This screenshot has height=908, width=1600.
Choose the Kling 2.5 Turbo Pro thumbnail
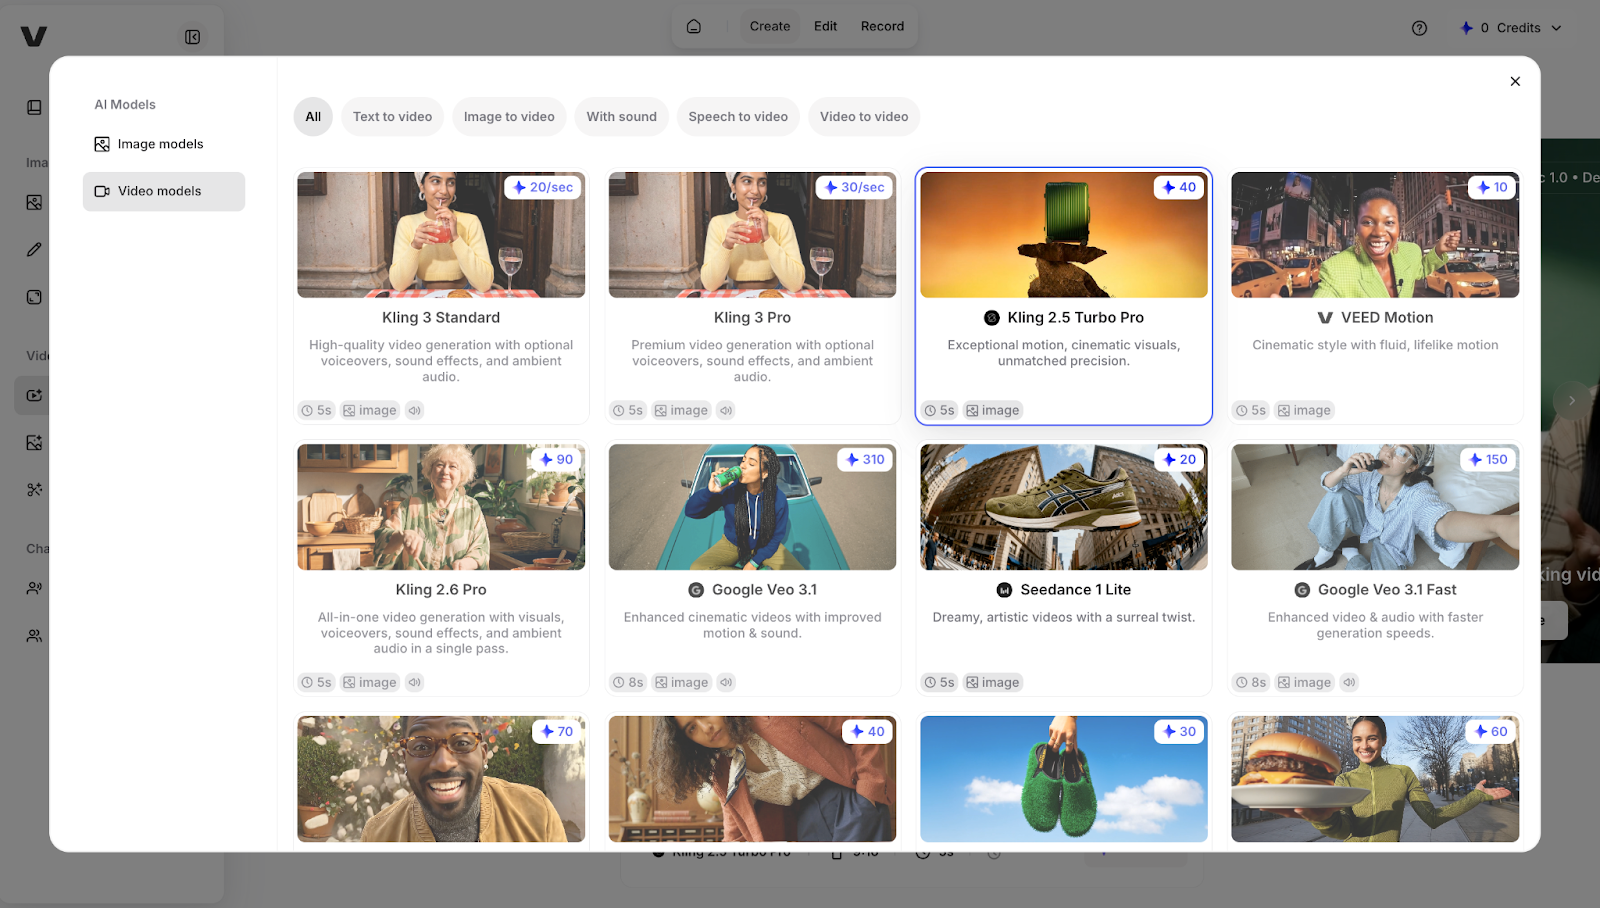[x=1064, y=235]
